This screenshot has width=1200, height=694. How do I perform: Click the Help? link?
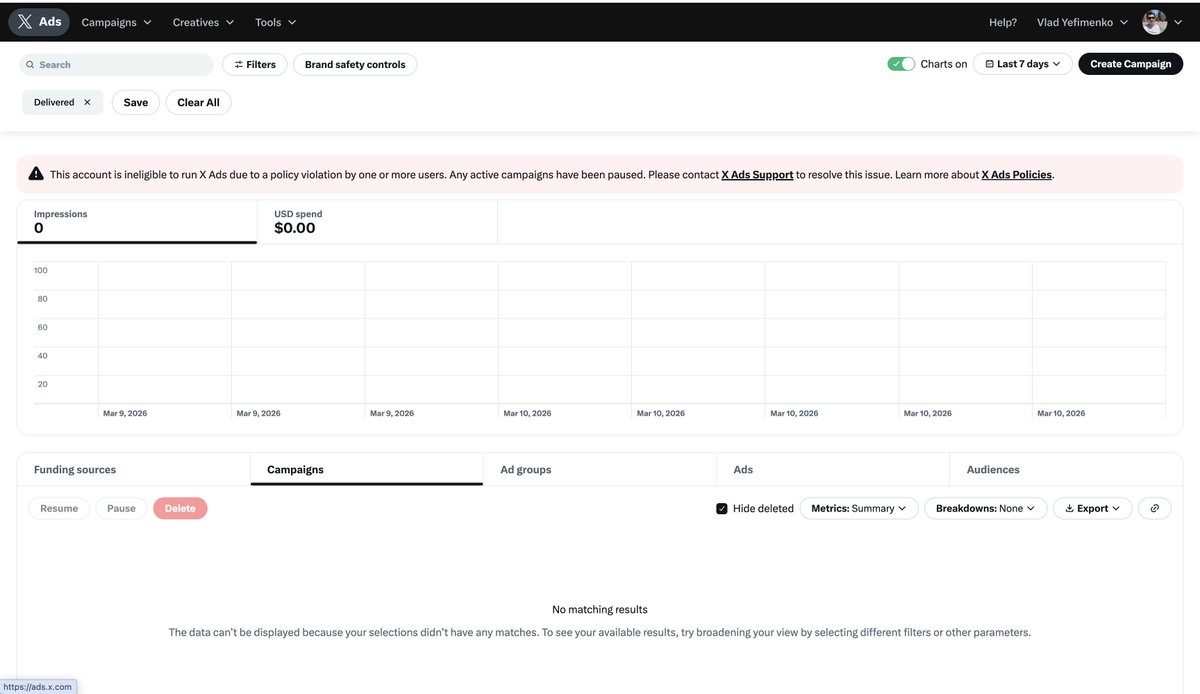(x=1003, y=22)
